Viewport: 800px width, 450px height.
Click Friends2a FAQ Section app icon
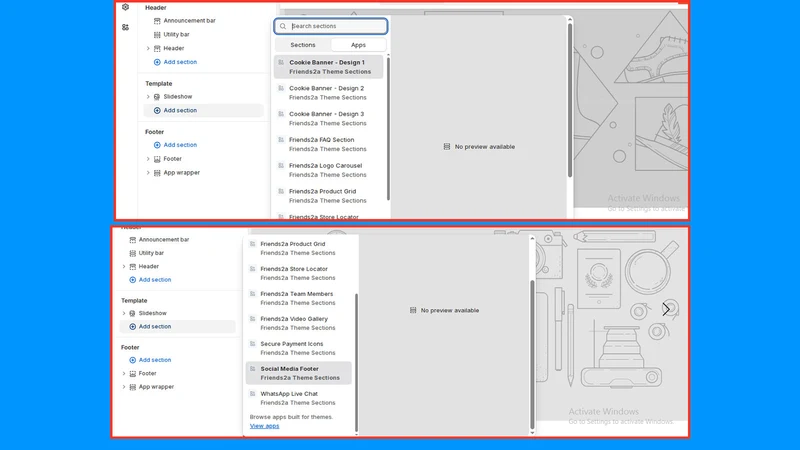[281, 139]
